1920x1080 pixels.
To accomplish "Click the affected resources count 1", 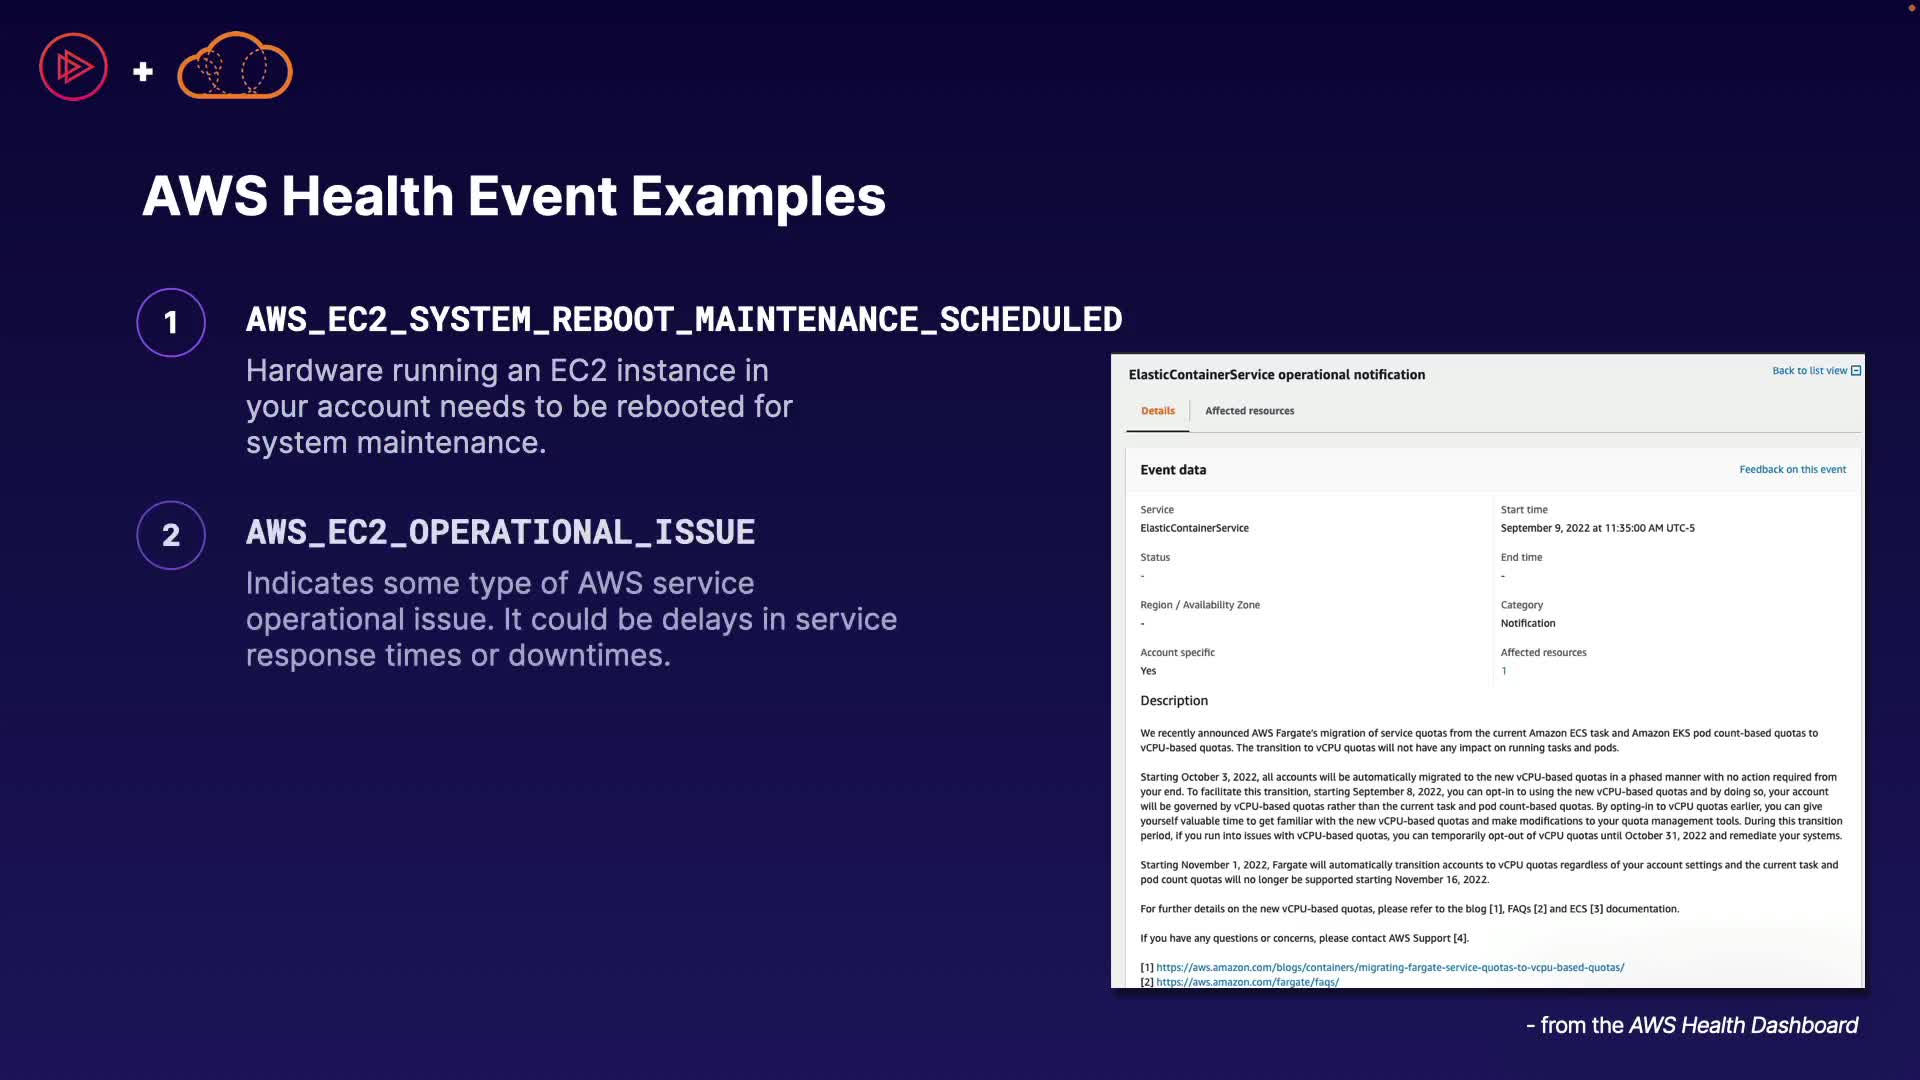I will tap(1504, 671).
